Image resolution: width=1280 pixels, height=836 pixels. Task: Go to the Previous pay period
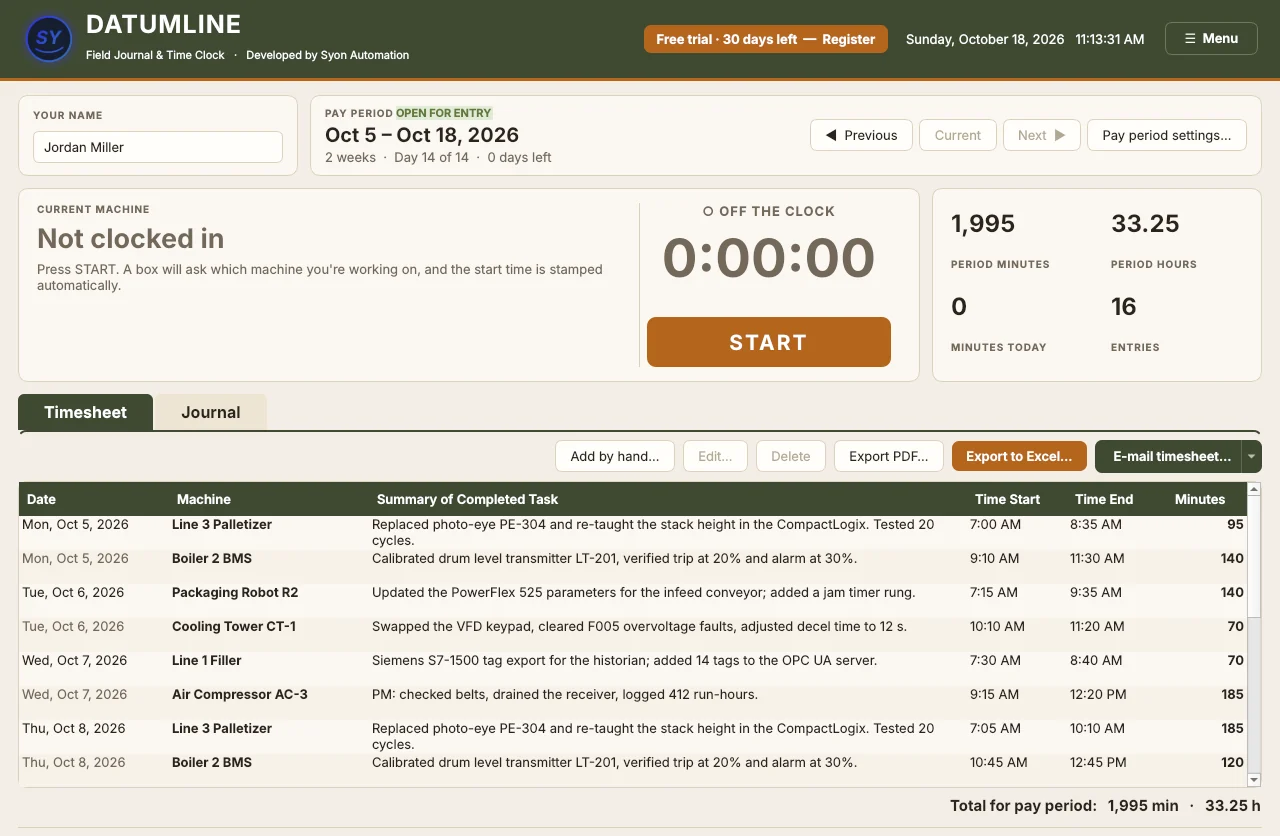coord(861,135)
